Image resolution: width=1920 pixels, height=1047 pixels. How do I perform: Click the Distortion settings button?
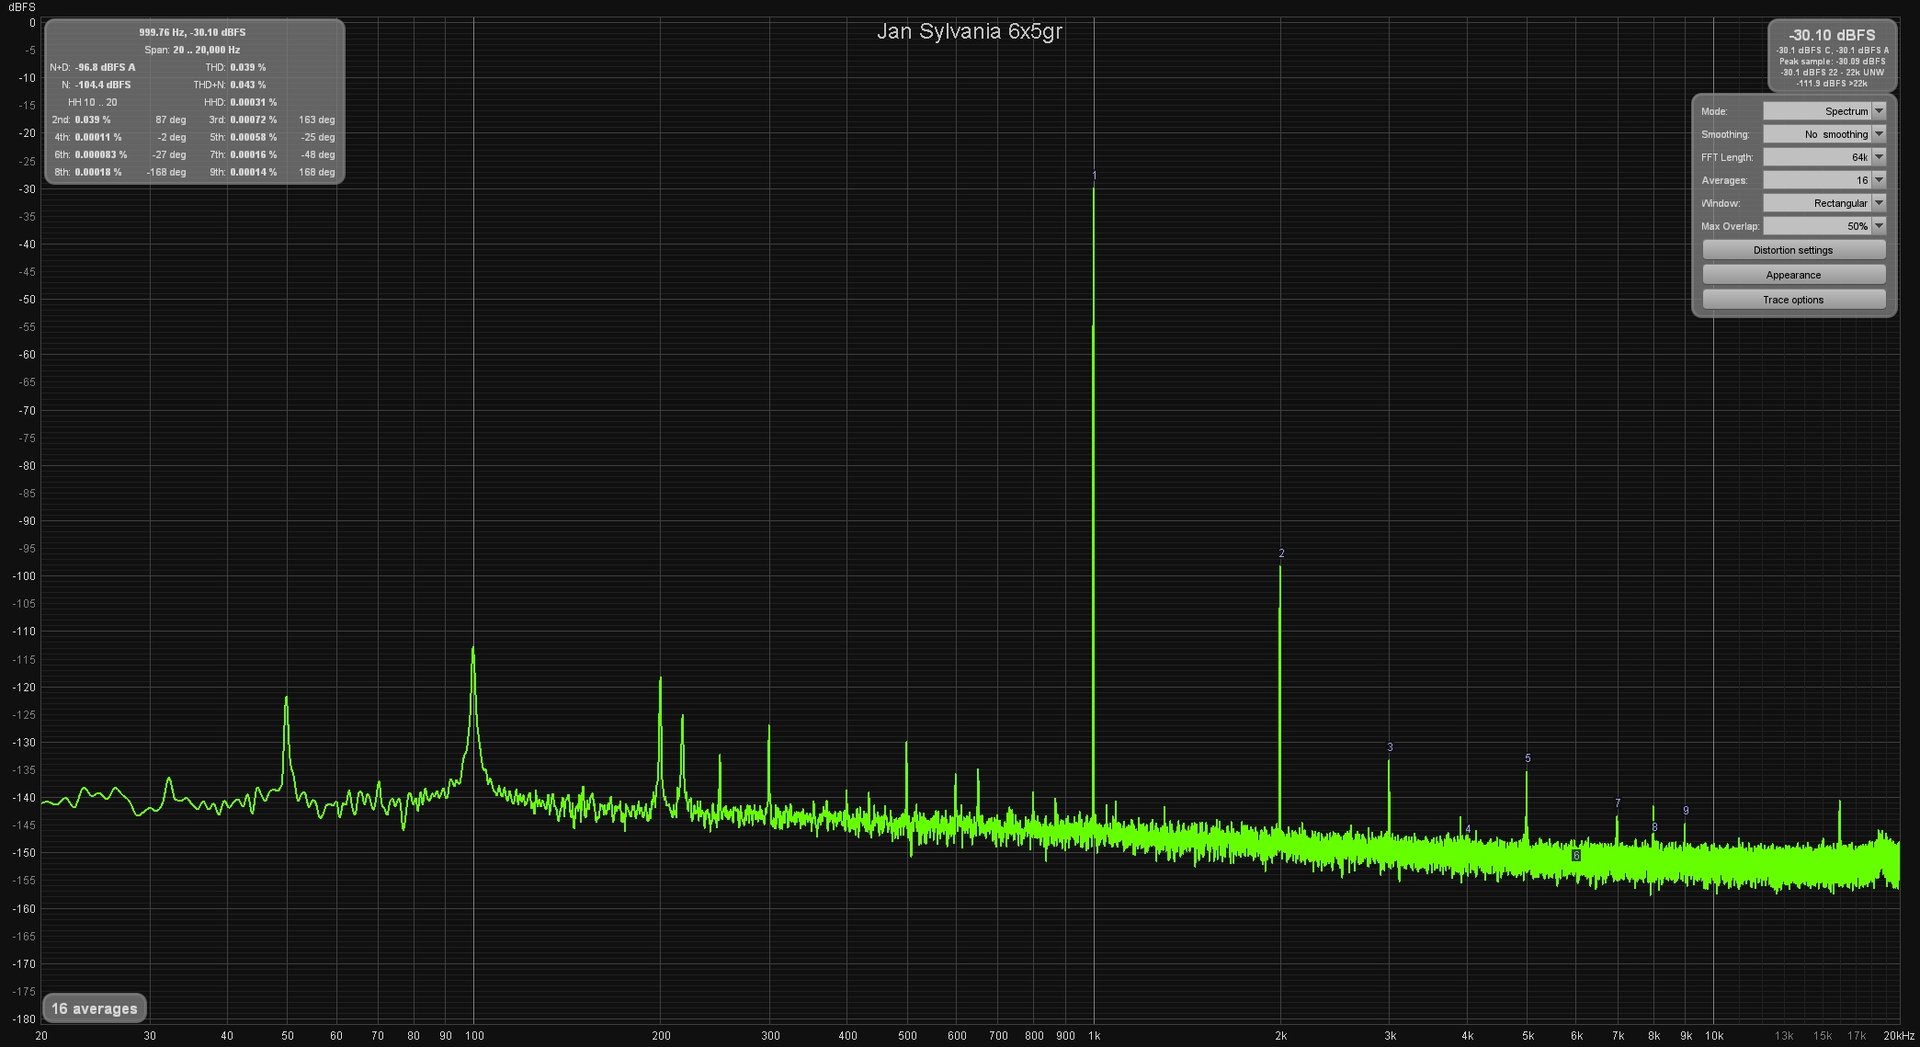coord(1793,250)
